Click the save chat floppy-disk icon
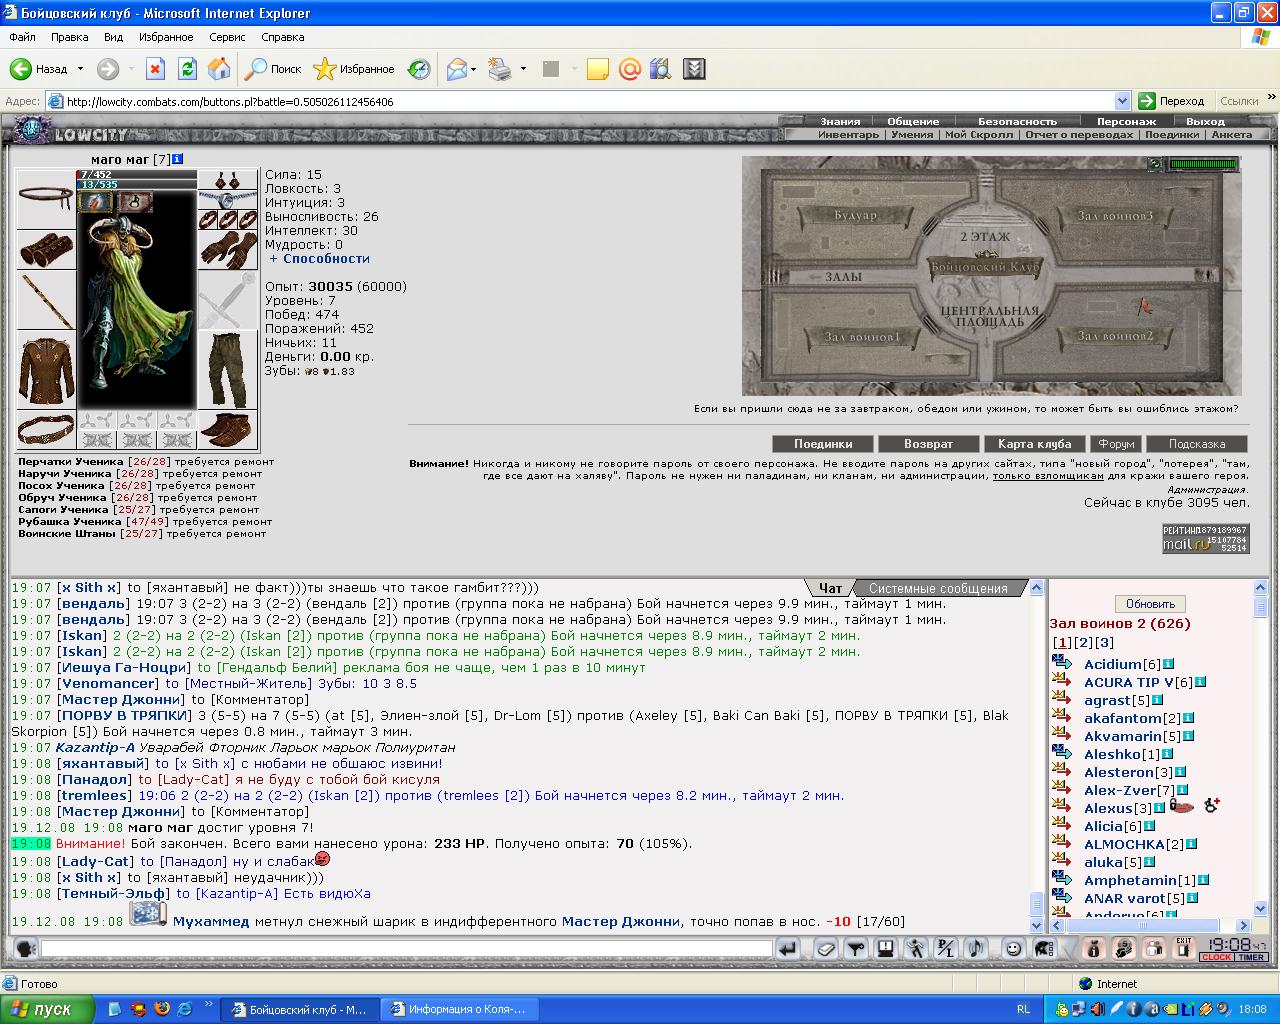 (x=885, y=948)
